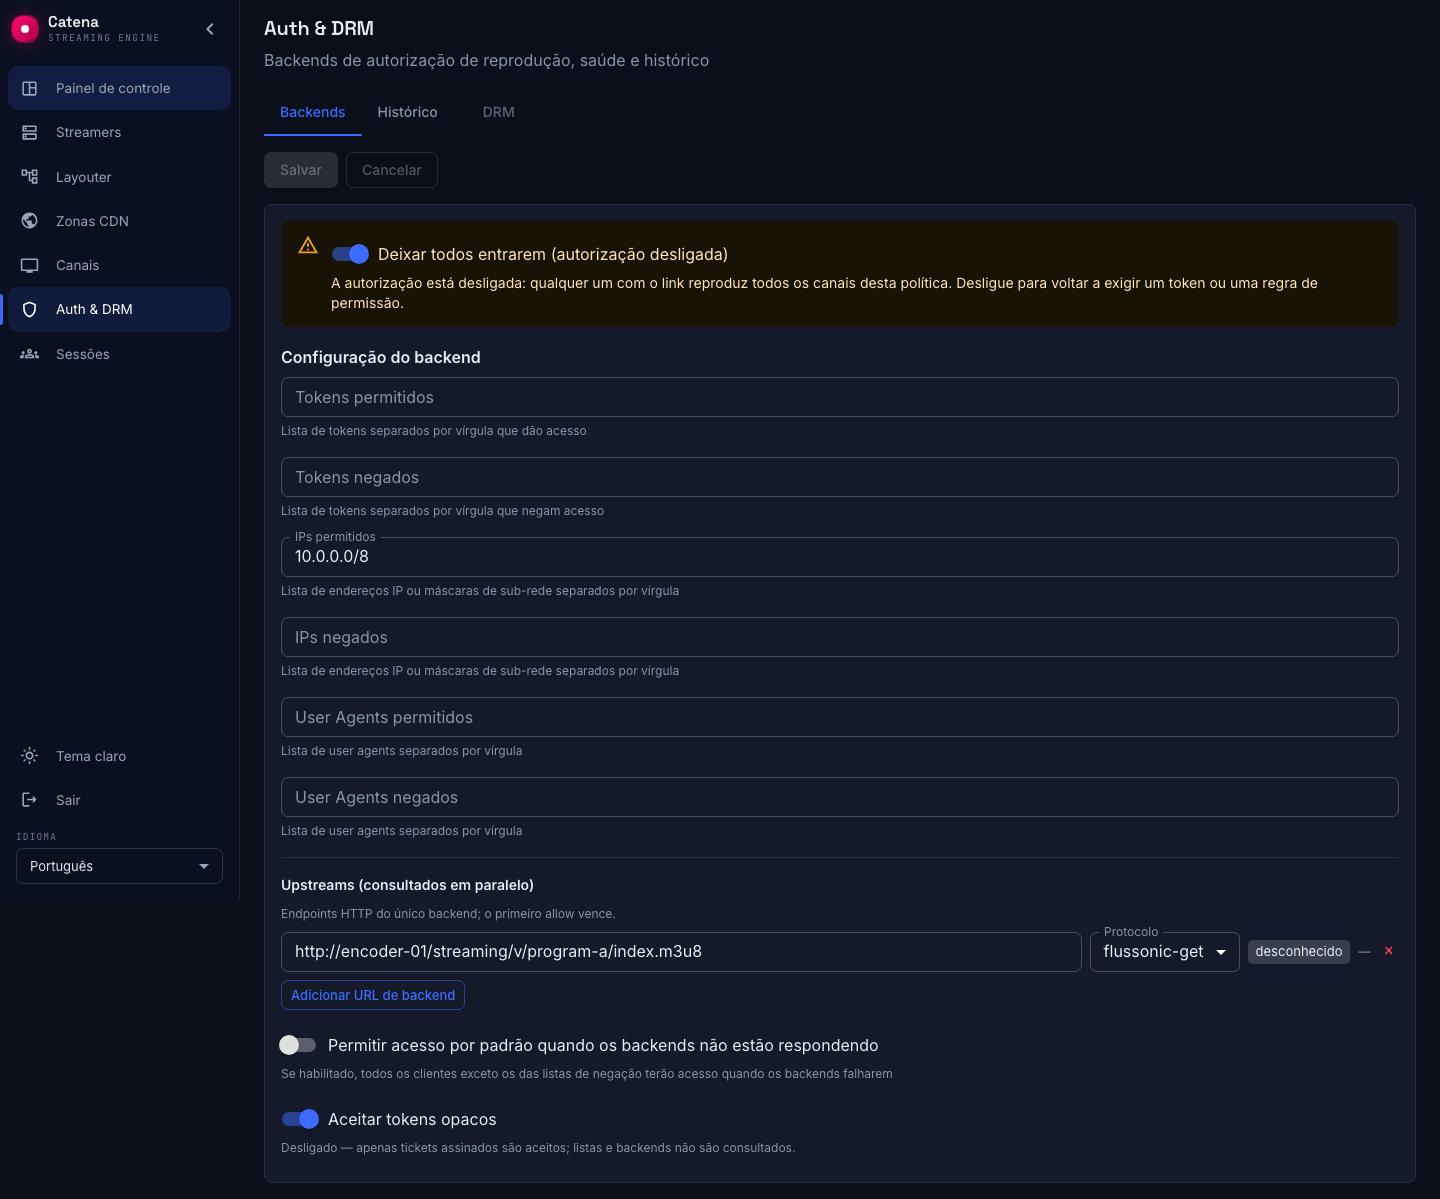Click the warning triangle icon
This screenshot has height=1199, width=1440.
[x=308, y=245]
